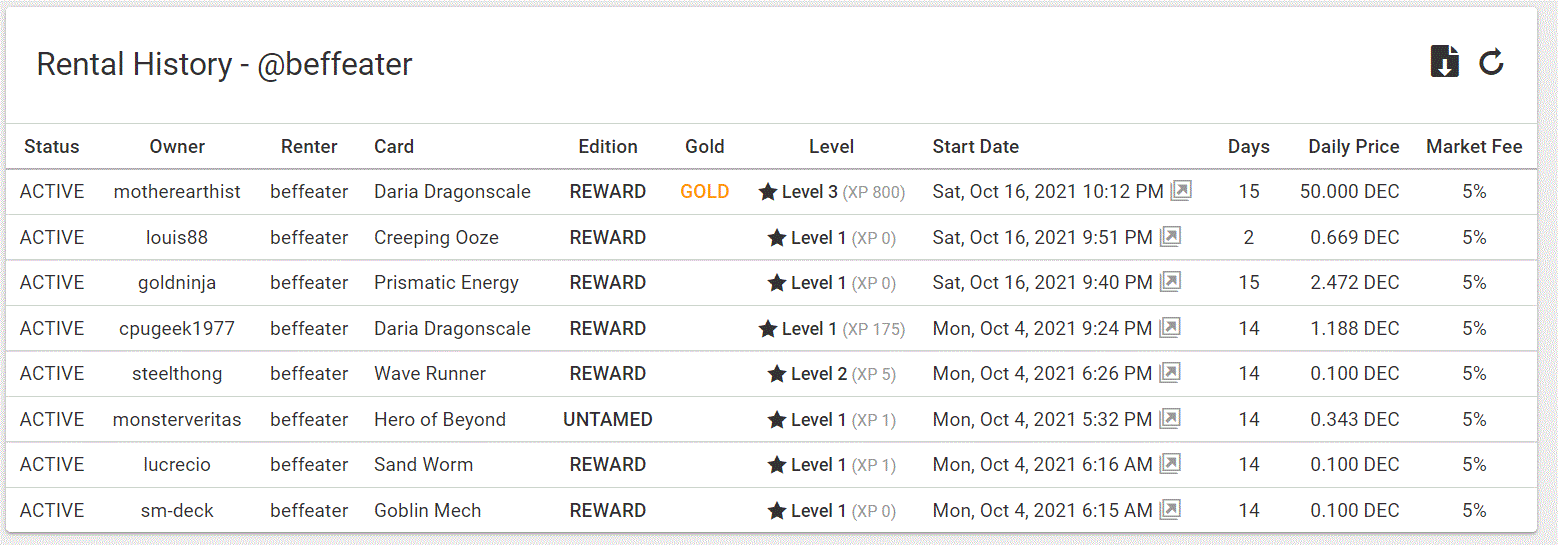Open transaction link for cpugeek1977's Daria Dragonscale

(x=1170, y=328)
